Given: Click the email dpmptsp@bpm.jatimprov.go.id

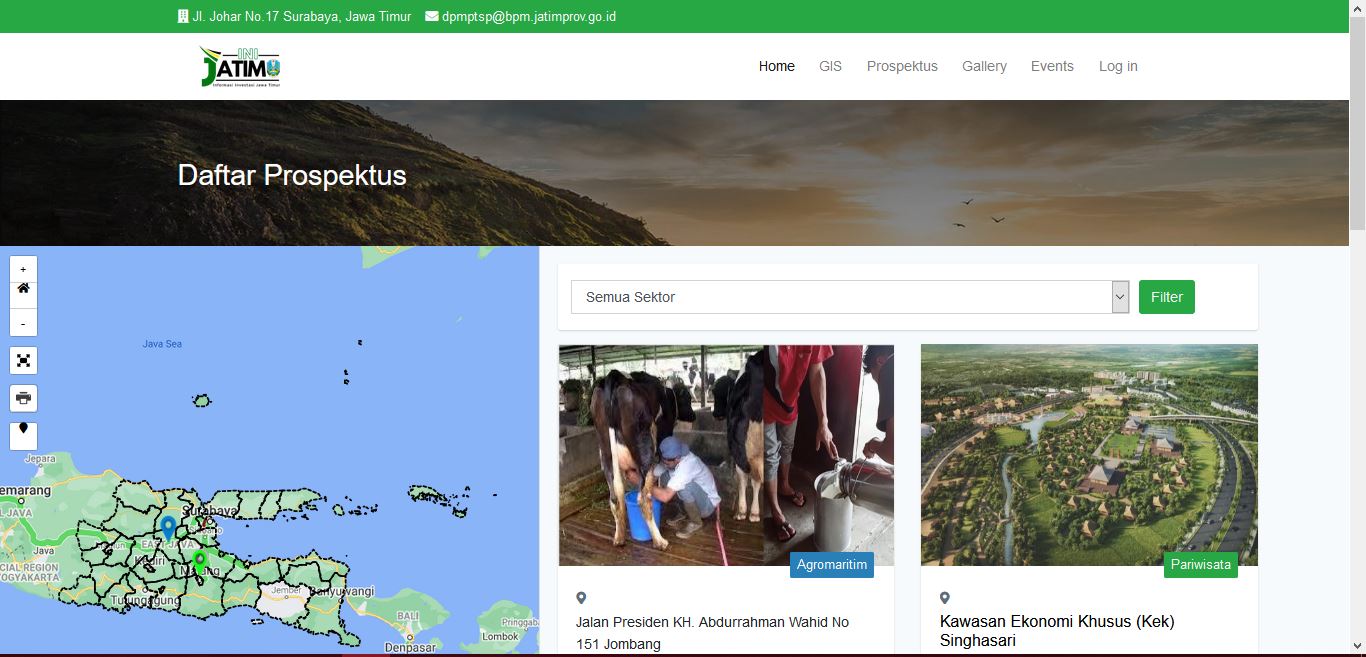Looking at the screenshot, I should [x=529, y=16].
